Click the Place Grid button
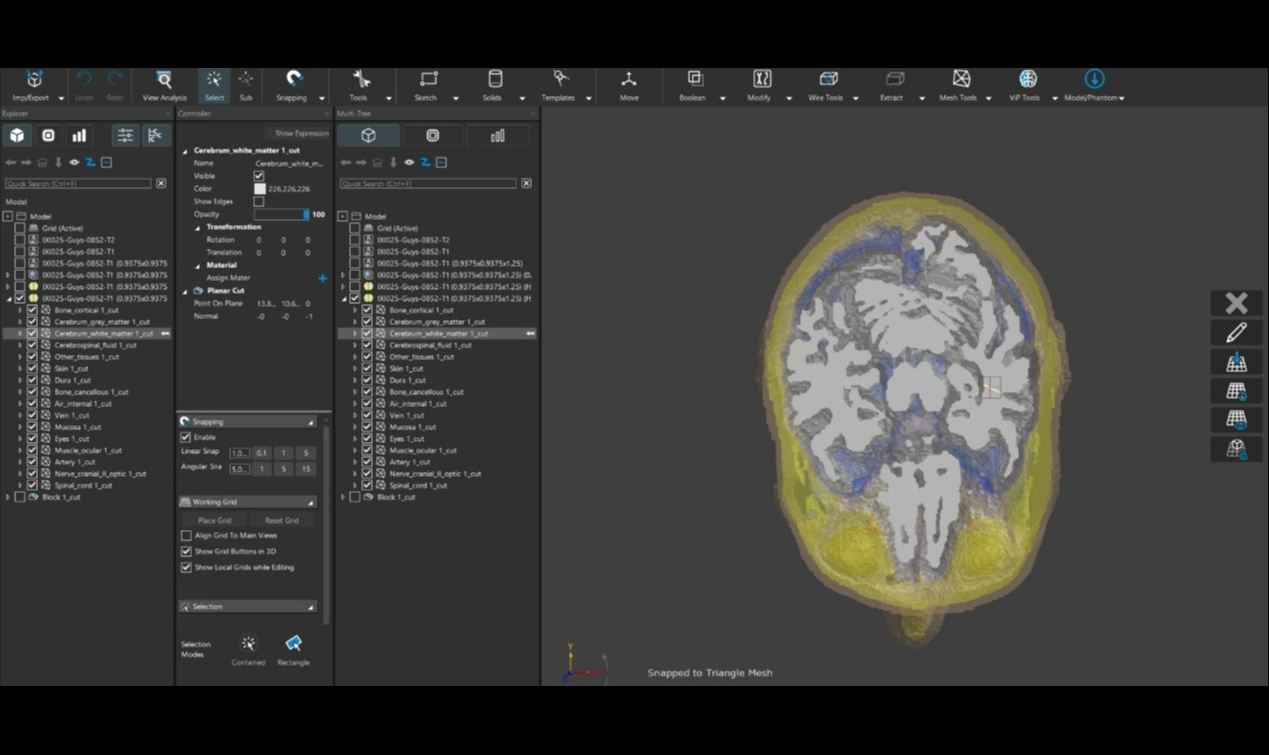 coord(215,520)
